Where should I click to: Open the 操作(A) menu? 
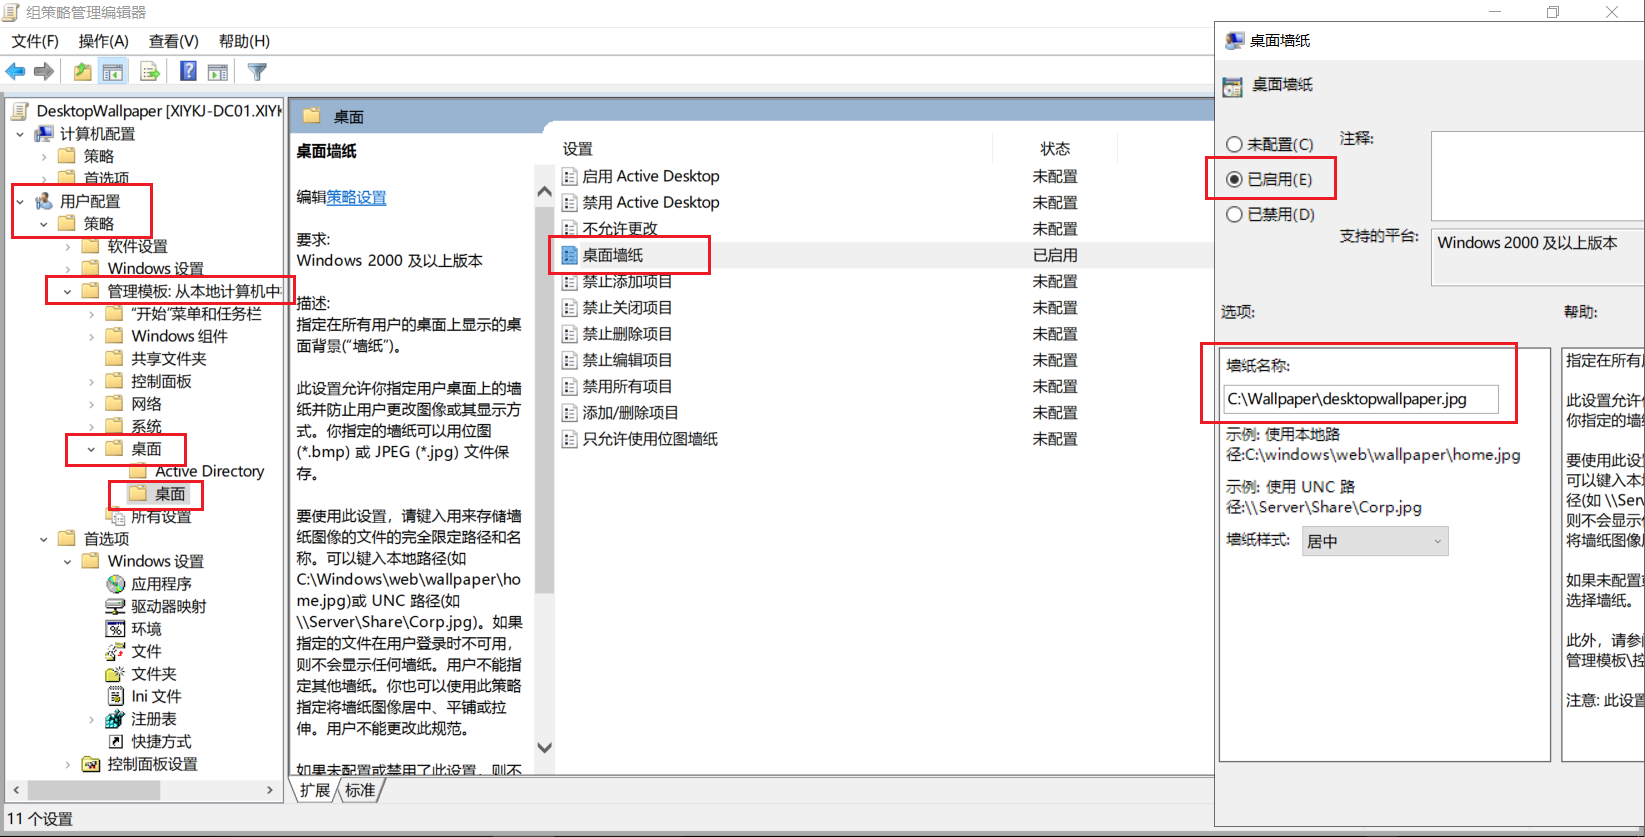104,41
